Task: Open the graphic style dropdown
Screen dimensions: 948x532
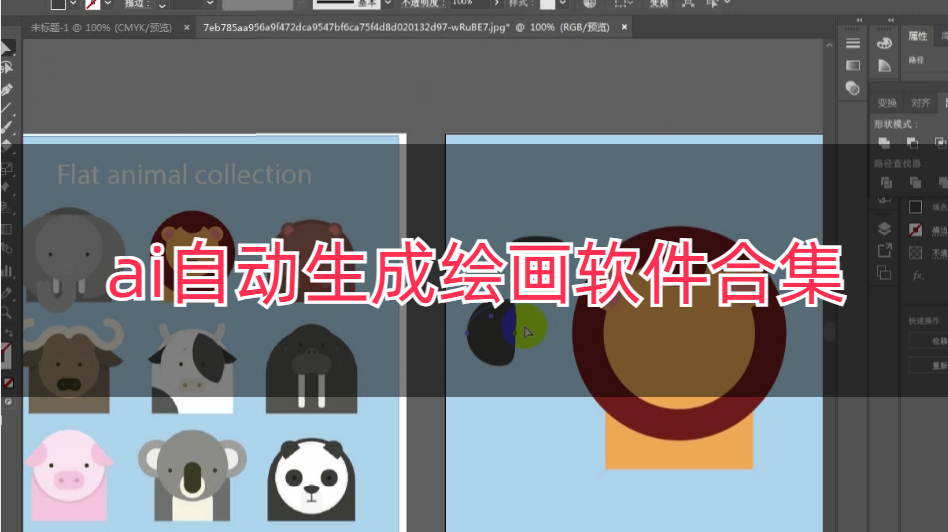Action: pos(562,4)
